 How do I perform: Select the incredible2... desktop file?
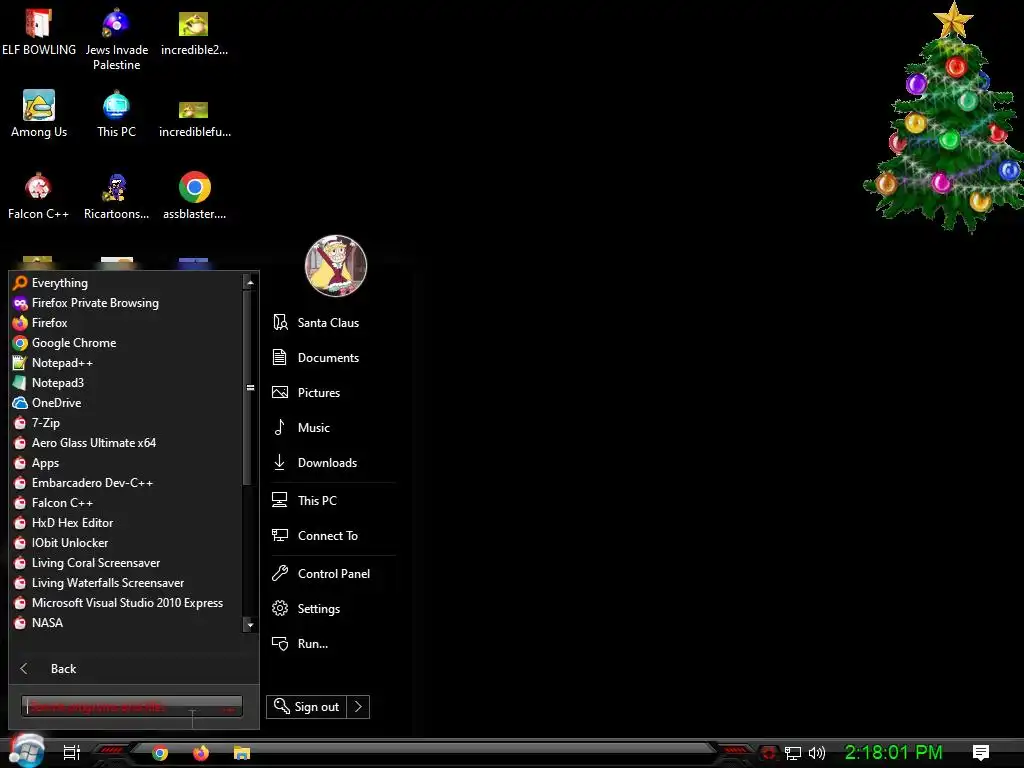pos(194,32)
